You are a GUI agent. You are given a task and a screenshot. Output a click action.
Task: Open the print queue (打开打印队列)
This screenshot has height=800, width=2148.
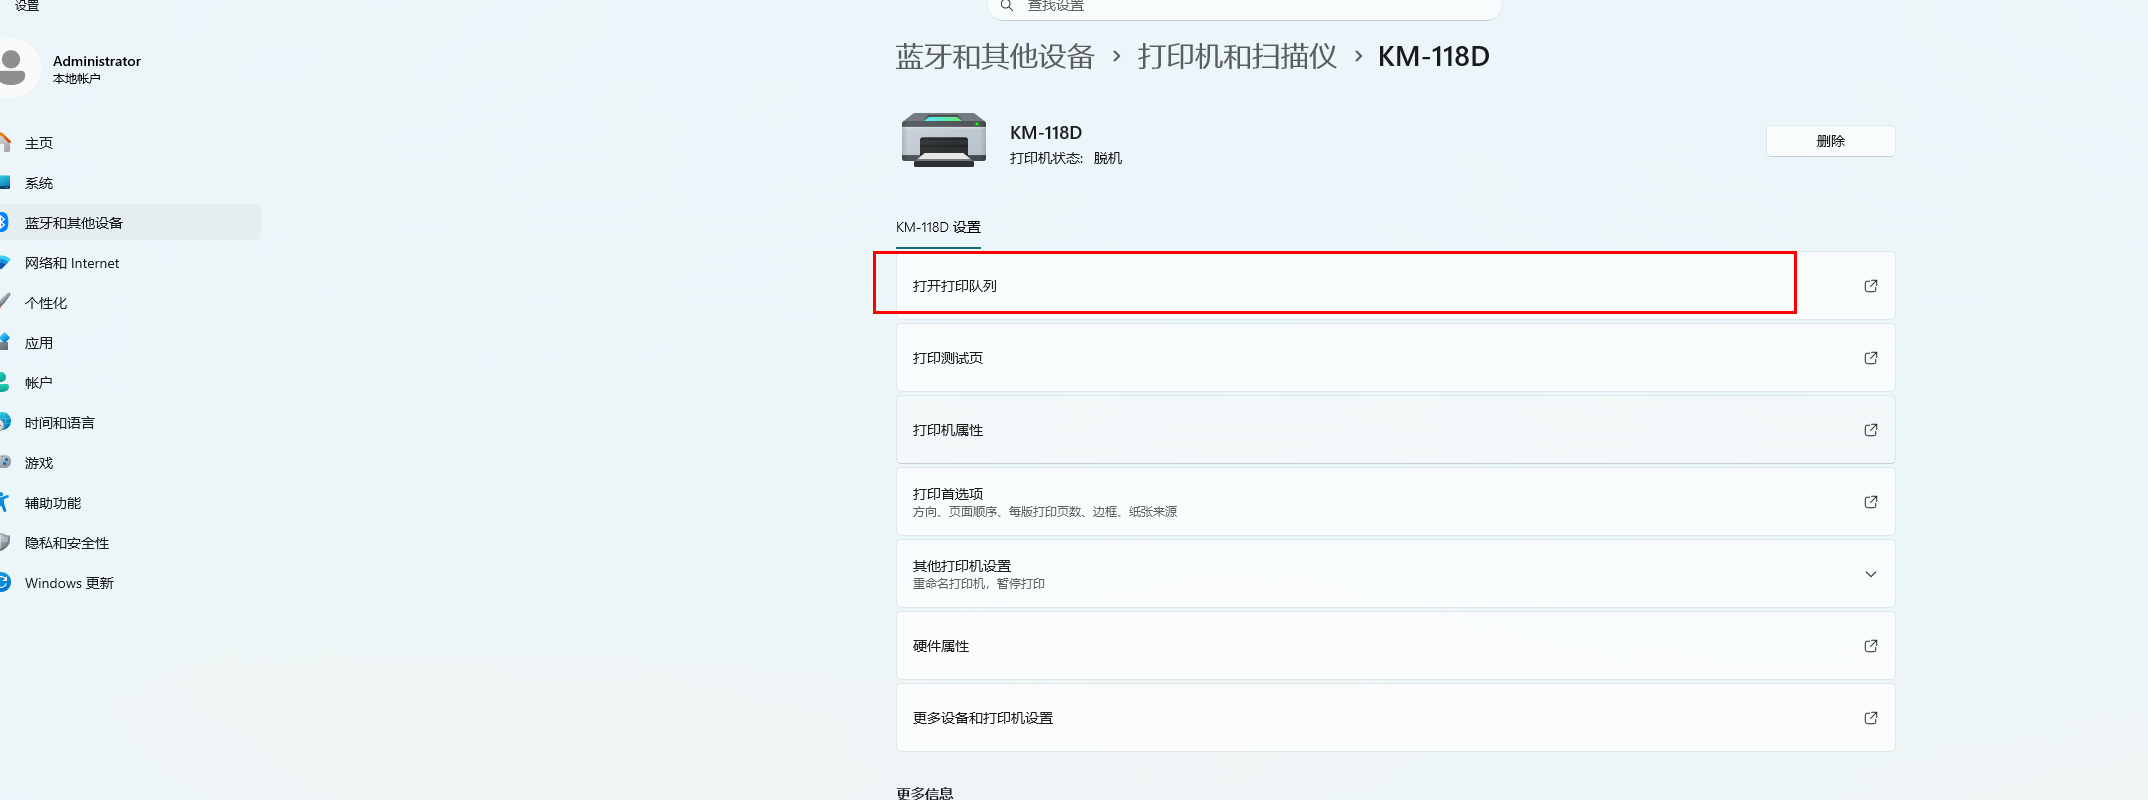[x=1395, y=286]
